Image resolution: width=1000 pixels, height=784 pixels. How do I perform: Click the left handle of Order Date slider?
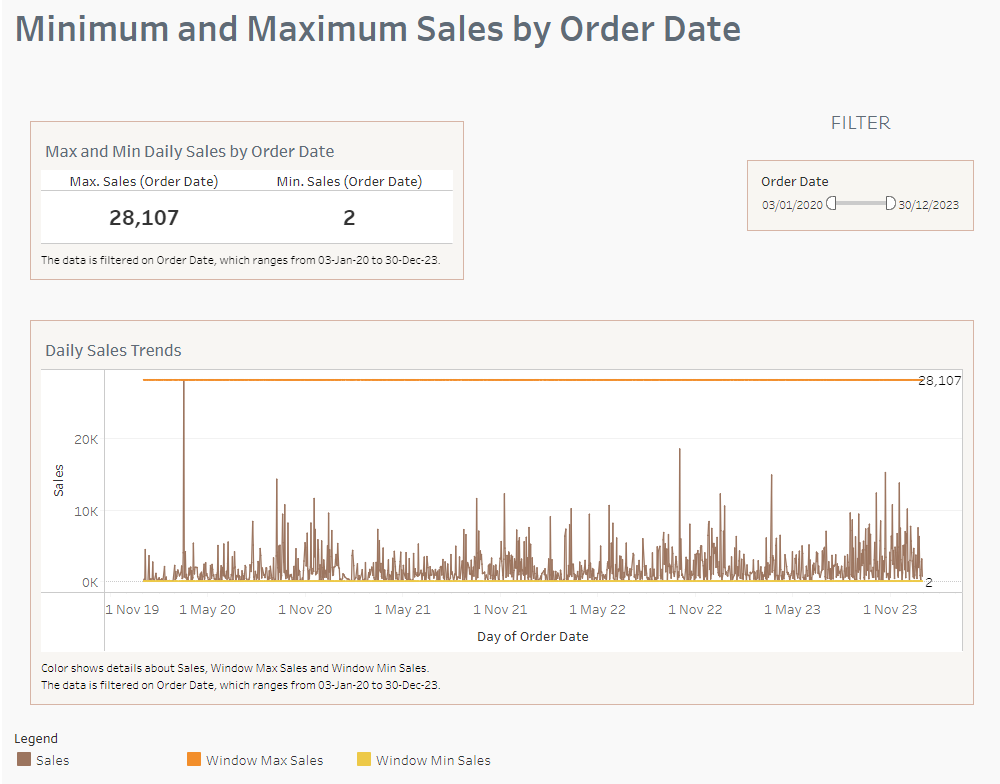pos(831,204)
